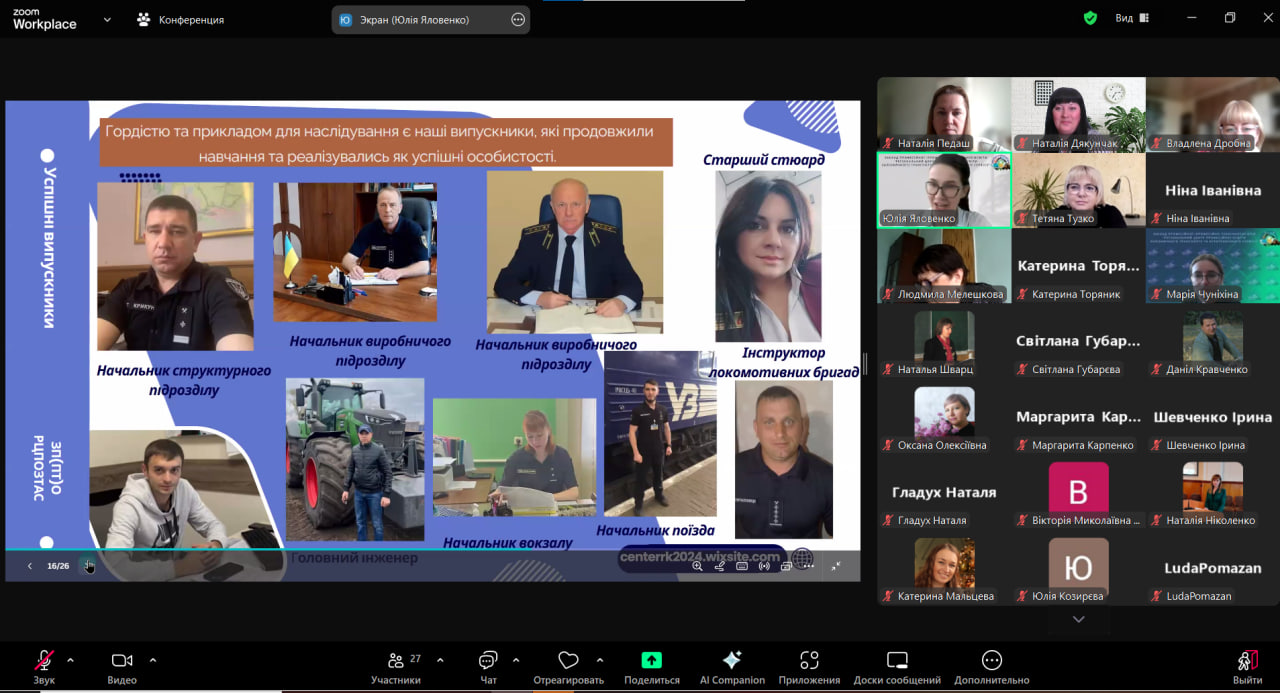The height and width of the screenshot is (693, 1280).
Task: Select Тетяна Тузко video tile
Action: 1078,190
